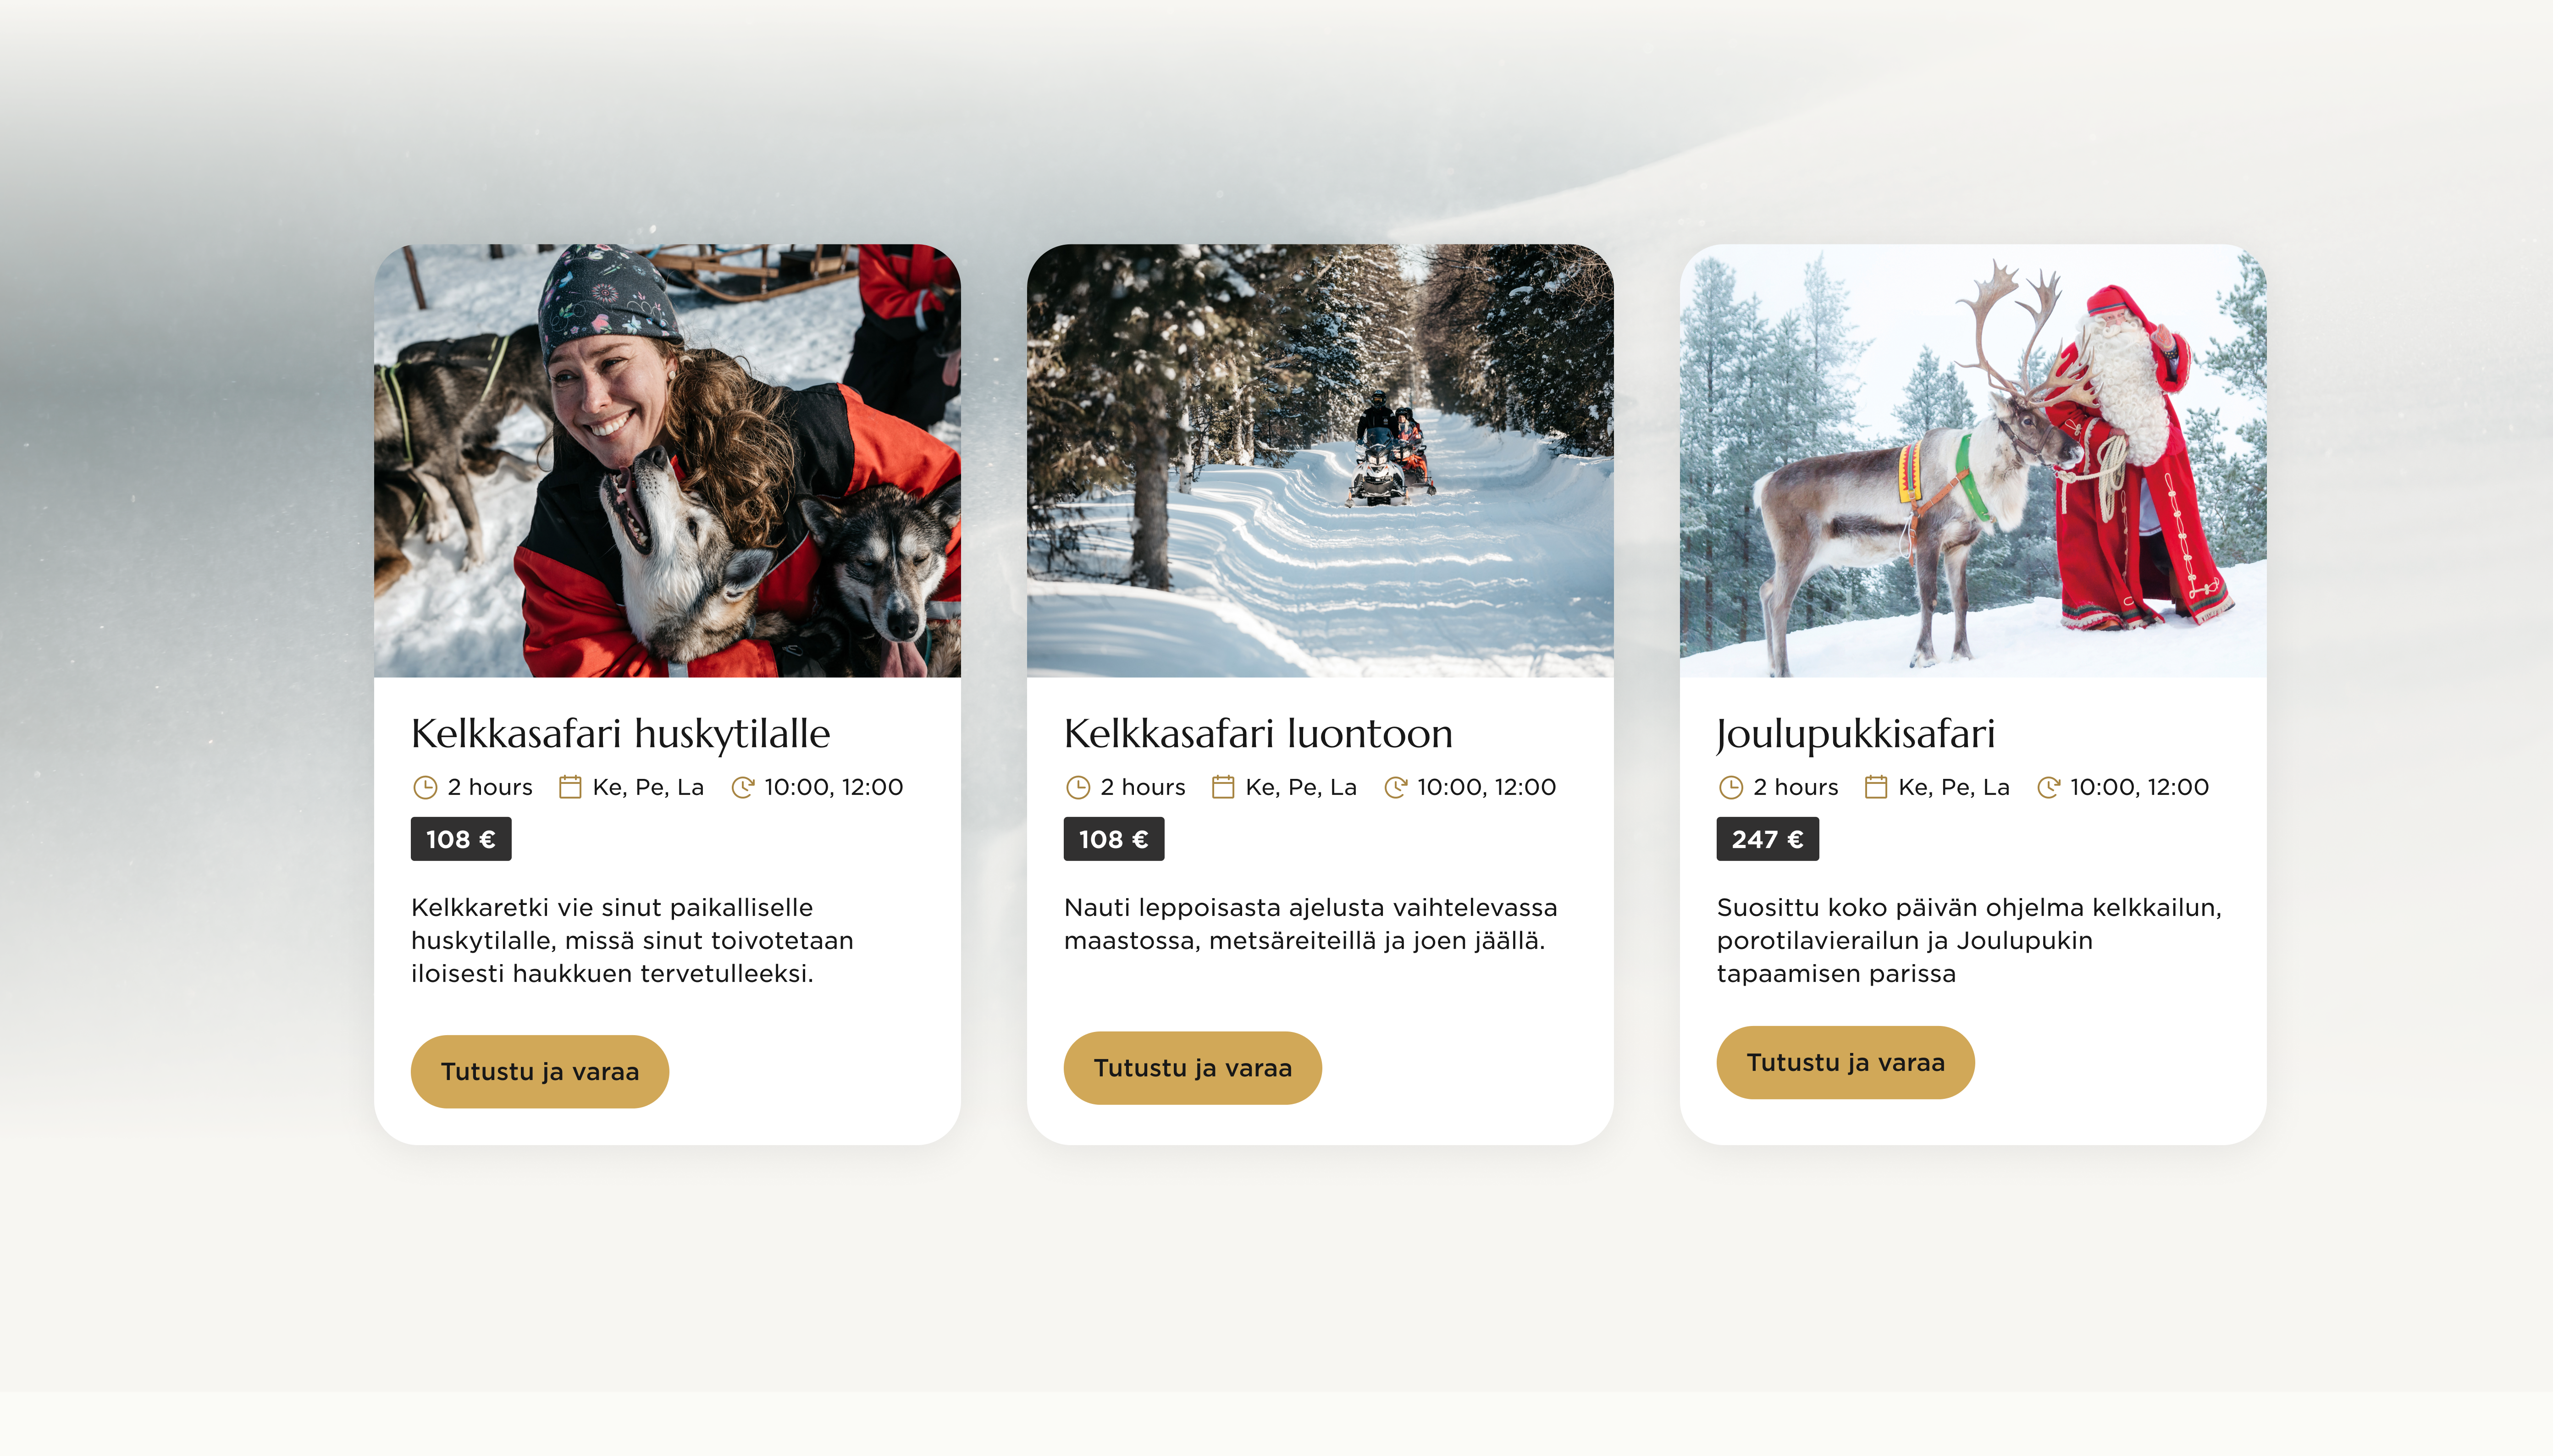Click the calendar icon on Joulupukkisafari card
Viewport: 2553px width, 1456px height.
point(1876,787)
